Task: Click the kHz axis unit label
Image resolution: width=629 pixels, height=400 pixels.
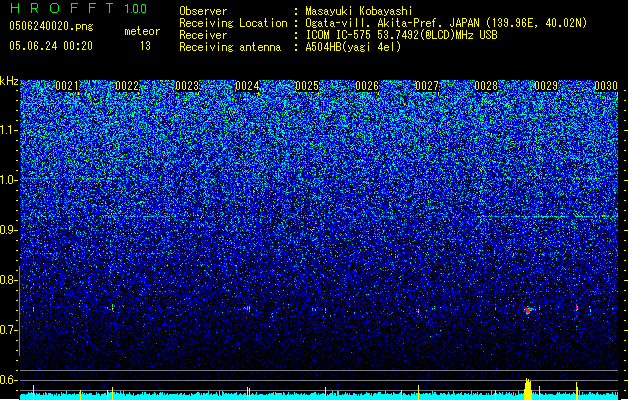Action: click(9, 81)
